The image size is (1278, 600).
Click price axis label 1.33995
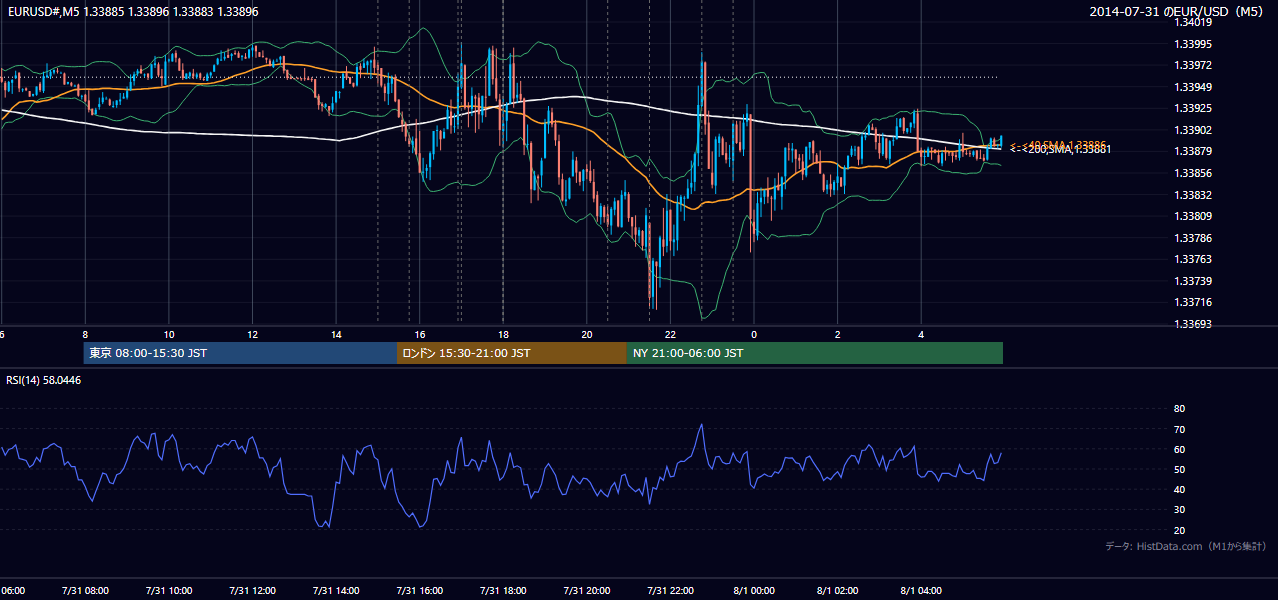(1193, 44)
